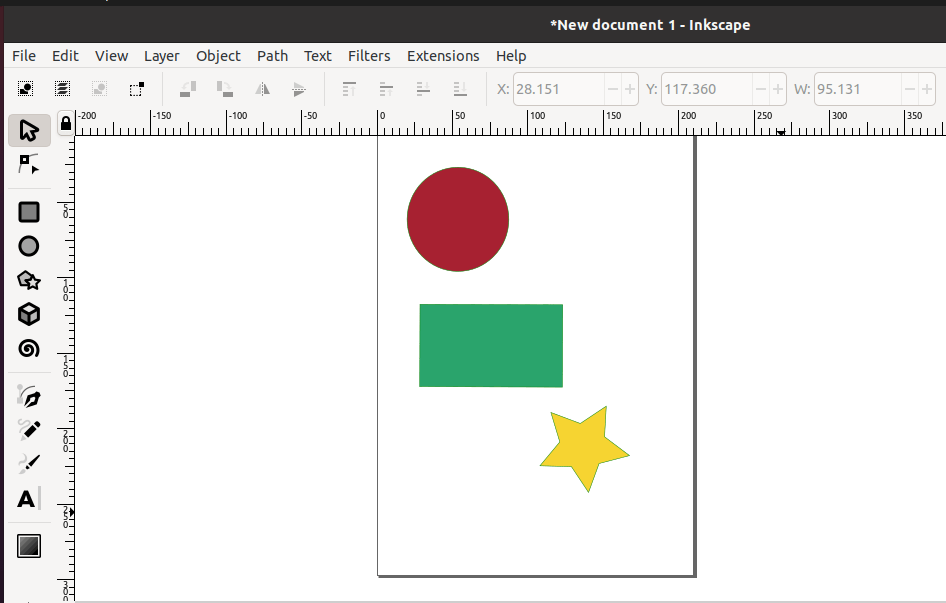Image resolution: width=946 pixels, height=603 pixels.
Task: Increment the X coordinate with plus stepper
Action: 628,89
